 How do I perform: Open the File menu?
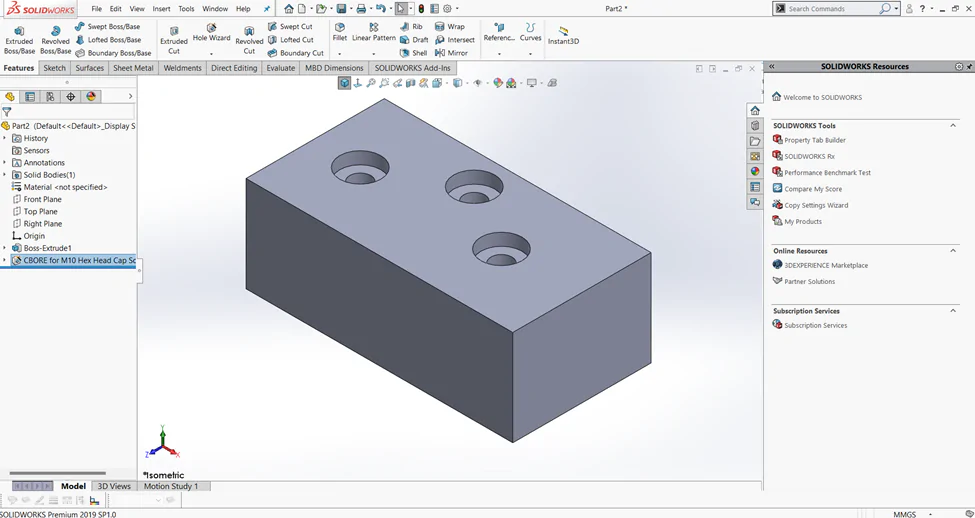(96, 9)
